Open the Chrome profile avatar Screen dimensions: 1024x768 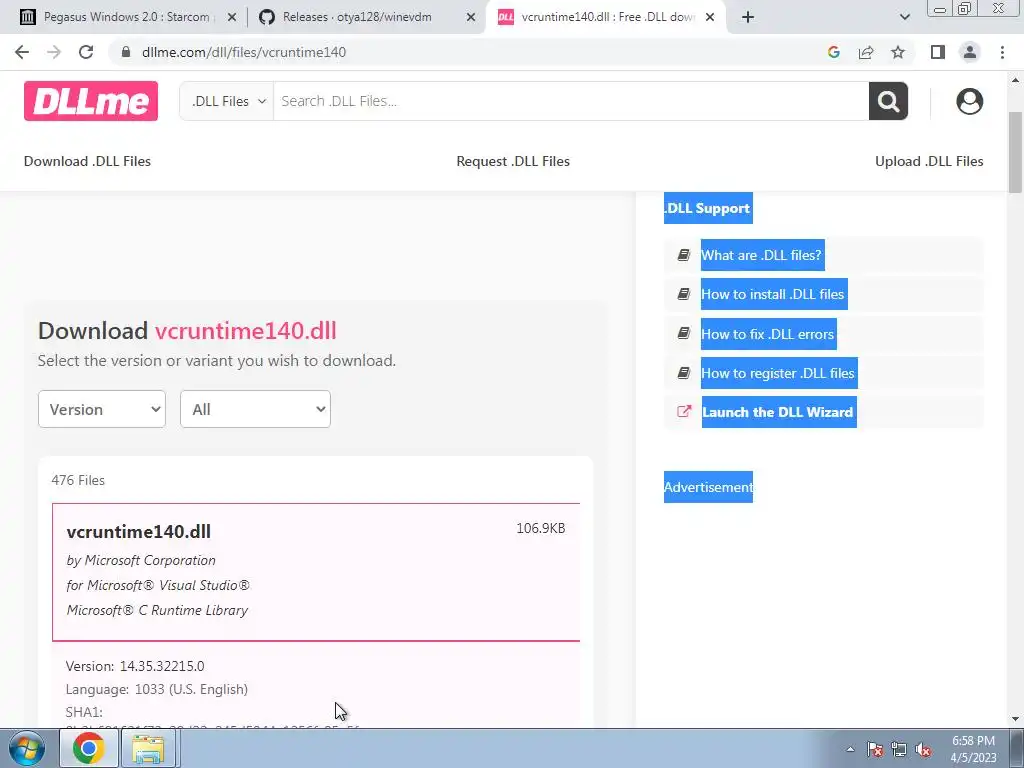coord(970,52)
